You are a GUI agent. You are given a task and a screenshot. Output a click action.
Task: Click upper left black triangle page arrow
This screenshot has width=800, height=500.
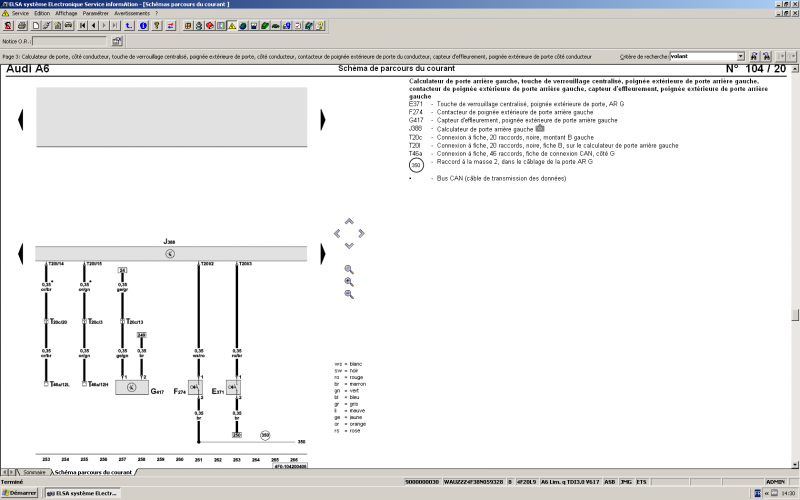coord(20,120)
